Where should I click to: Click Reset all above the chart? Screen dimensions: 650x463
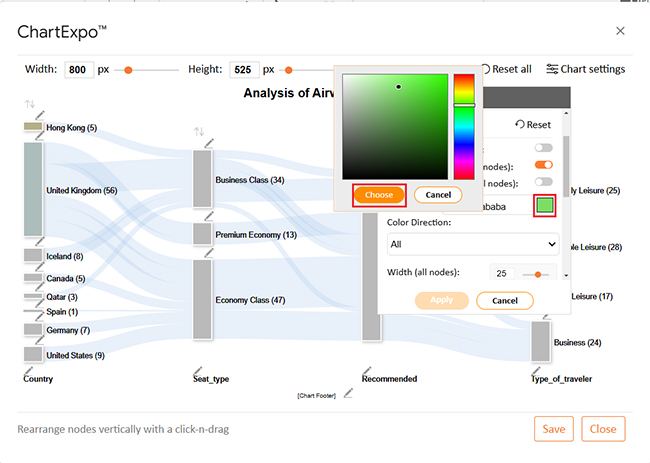506,69
